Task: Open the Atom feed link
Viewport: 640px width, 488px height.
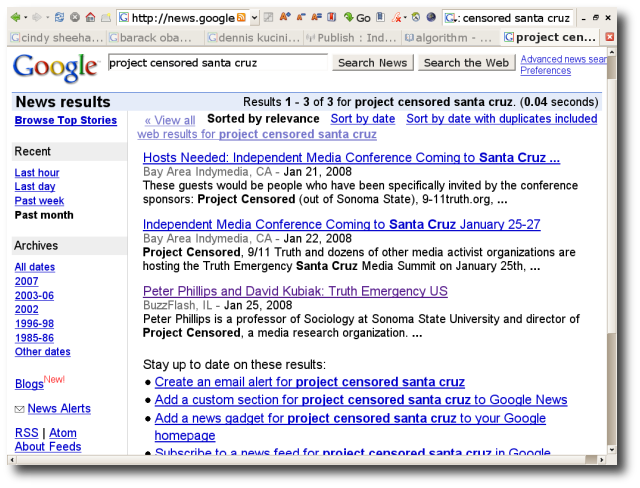Action: pyautogui.click(x=63, y=433)
